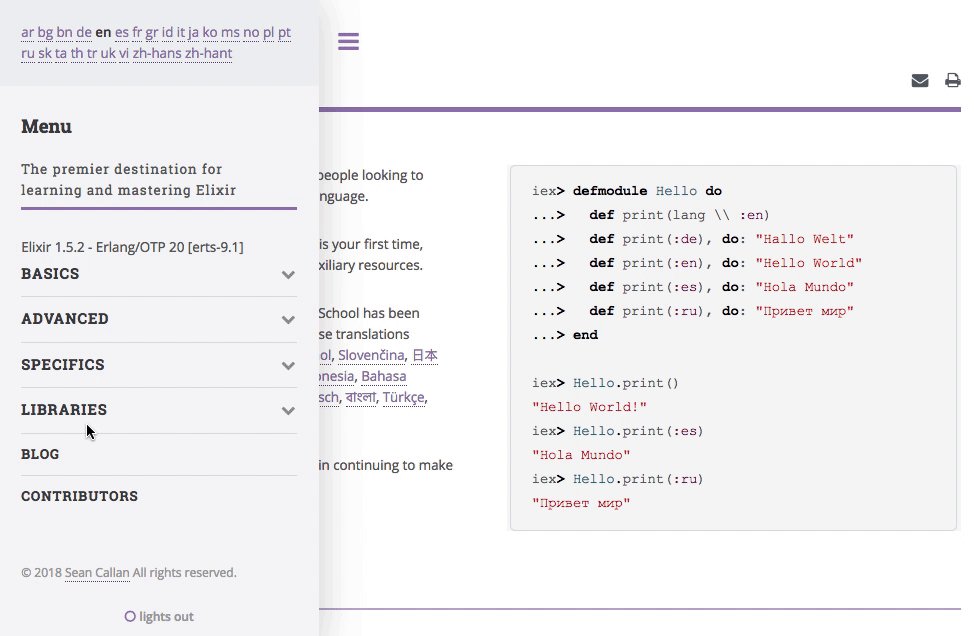This screenshot has height=636, width=974.
Task: Go to the BLOG page
Action: [40, 454]
